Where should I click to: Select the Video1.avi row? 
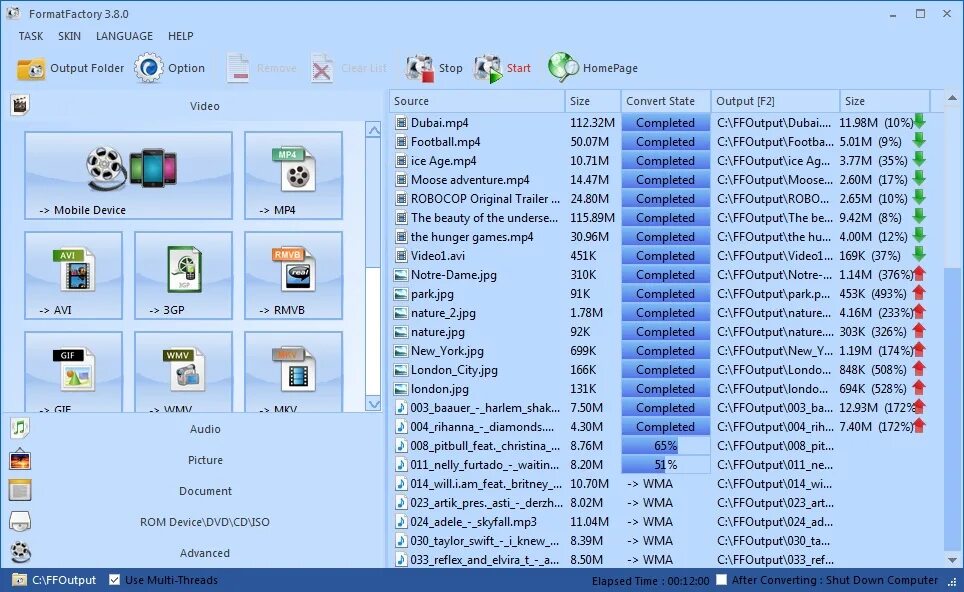pos(666,256)
